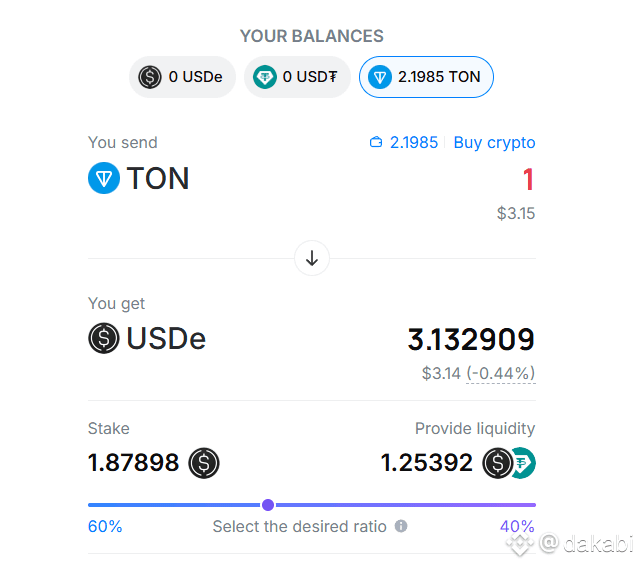Screen dimensions: 641x568
Task: Click the swap direction down-arrow button
Action: 312,258
